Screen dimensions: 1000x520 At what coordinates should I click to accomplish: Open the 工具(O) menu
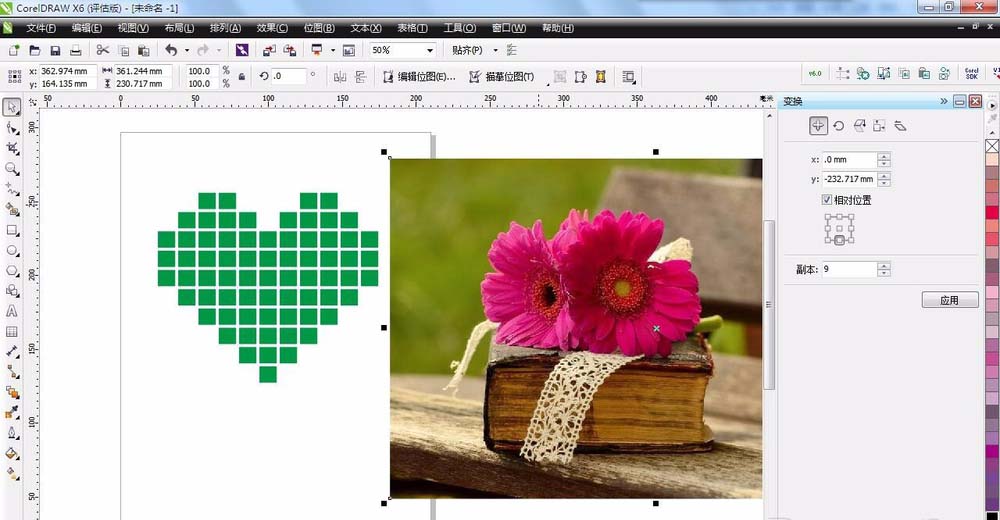(x=460, y=28)
